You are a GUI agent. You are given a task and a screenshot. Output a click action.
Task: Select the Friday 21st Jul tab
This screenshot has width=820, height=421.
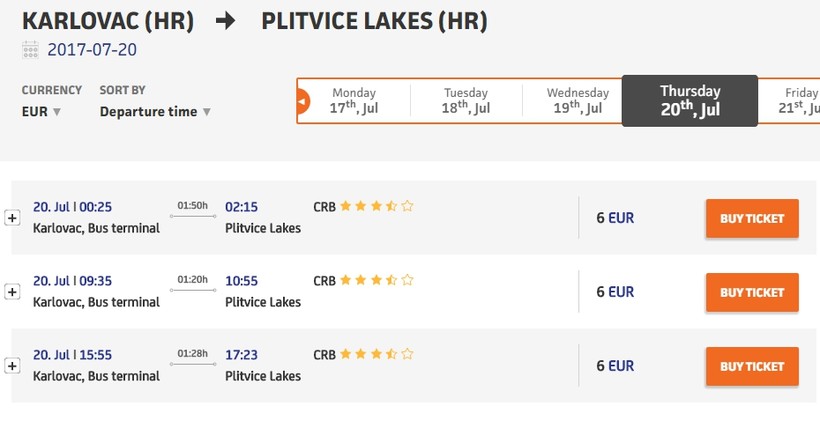[799, 101]
